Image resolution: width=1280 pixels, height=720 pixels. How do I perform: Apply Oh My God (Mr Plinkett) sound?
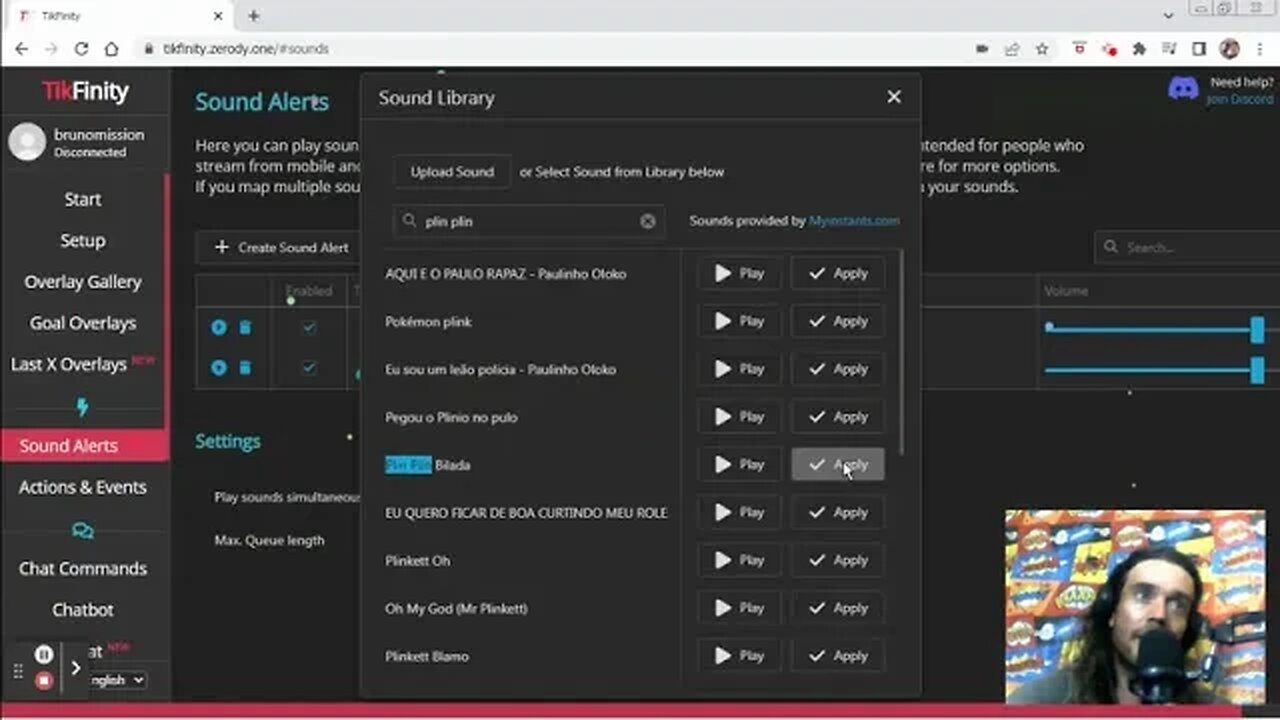pos(838,608)
